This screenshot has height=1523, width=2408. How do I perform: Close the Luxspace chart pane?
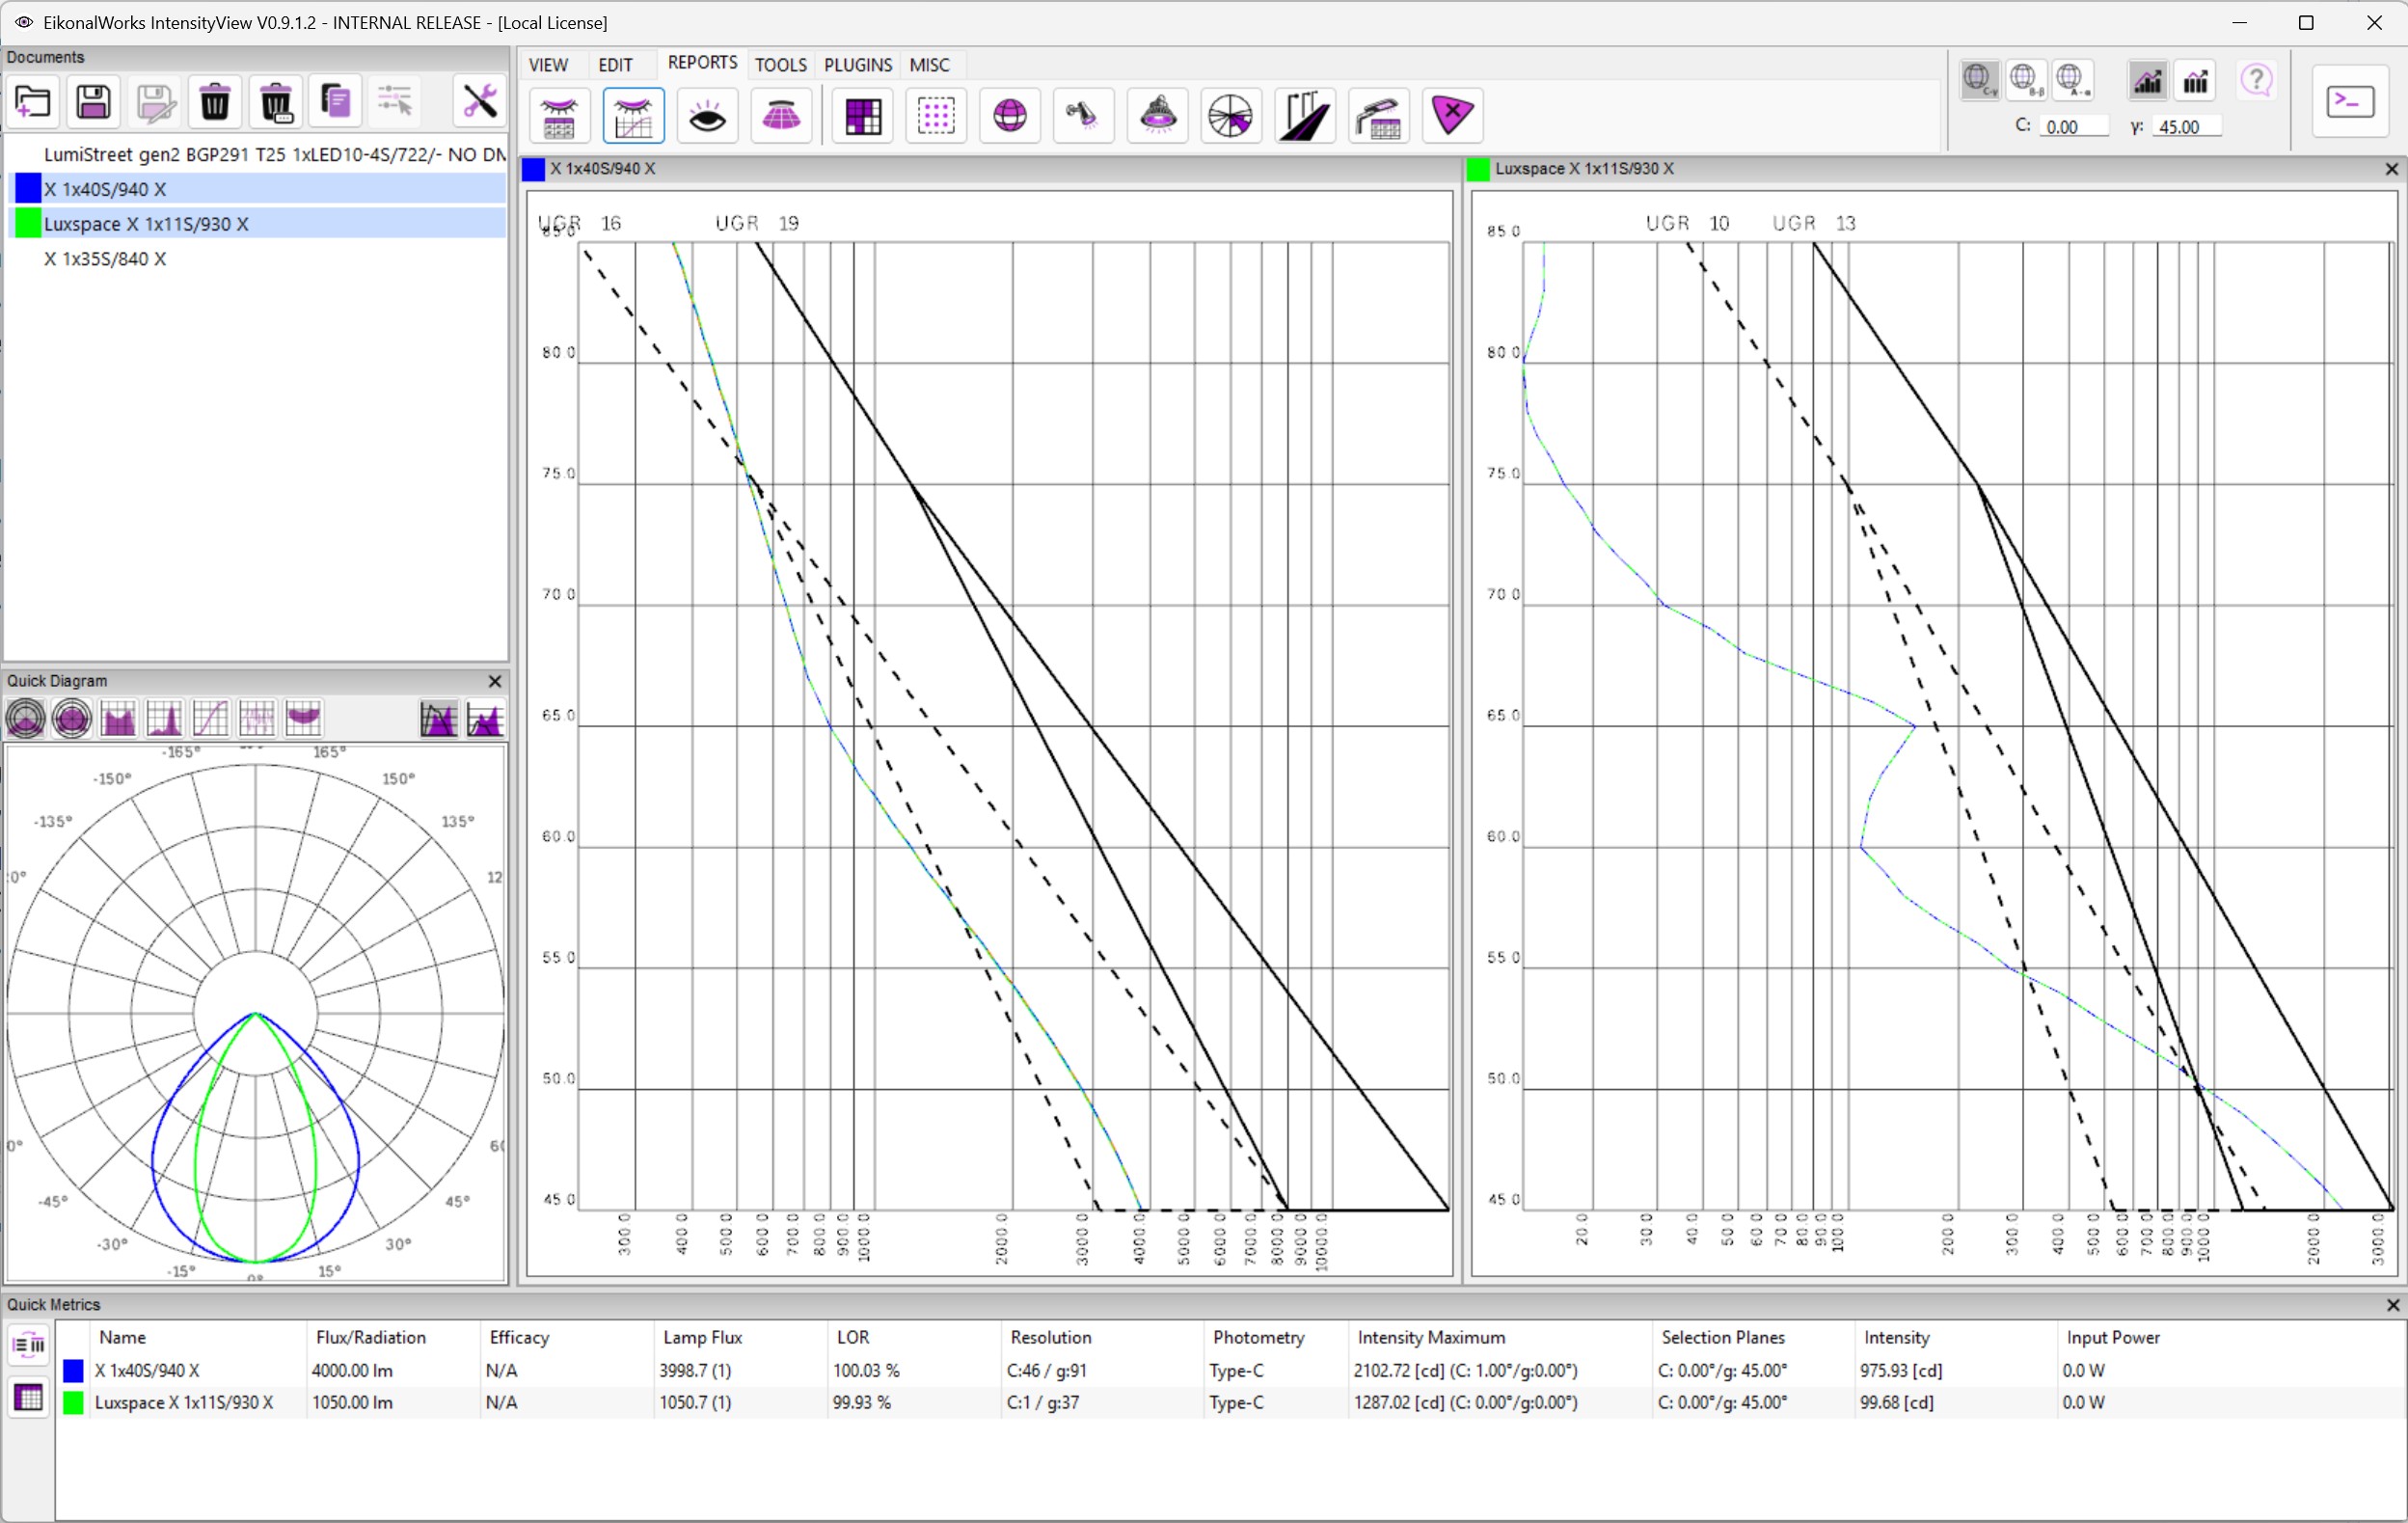(2392, 169)
